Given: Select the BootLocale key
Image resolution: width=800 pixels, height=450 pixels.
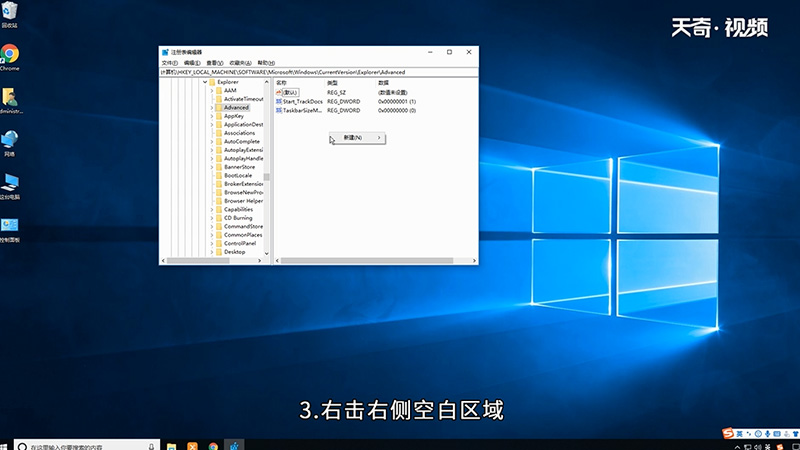Looking at the screenshot, I should [x=238, y=176].
